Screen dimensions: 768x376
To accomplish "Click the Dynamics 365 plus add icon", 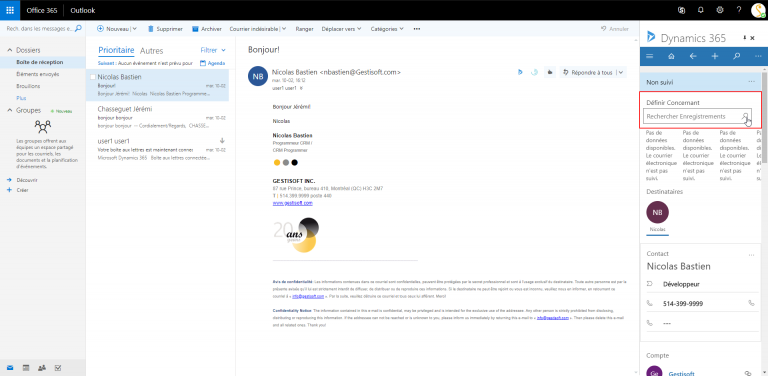I will 715,56.
